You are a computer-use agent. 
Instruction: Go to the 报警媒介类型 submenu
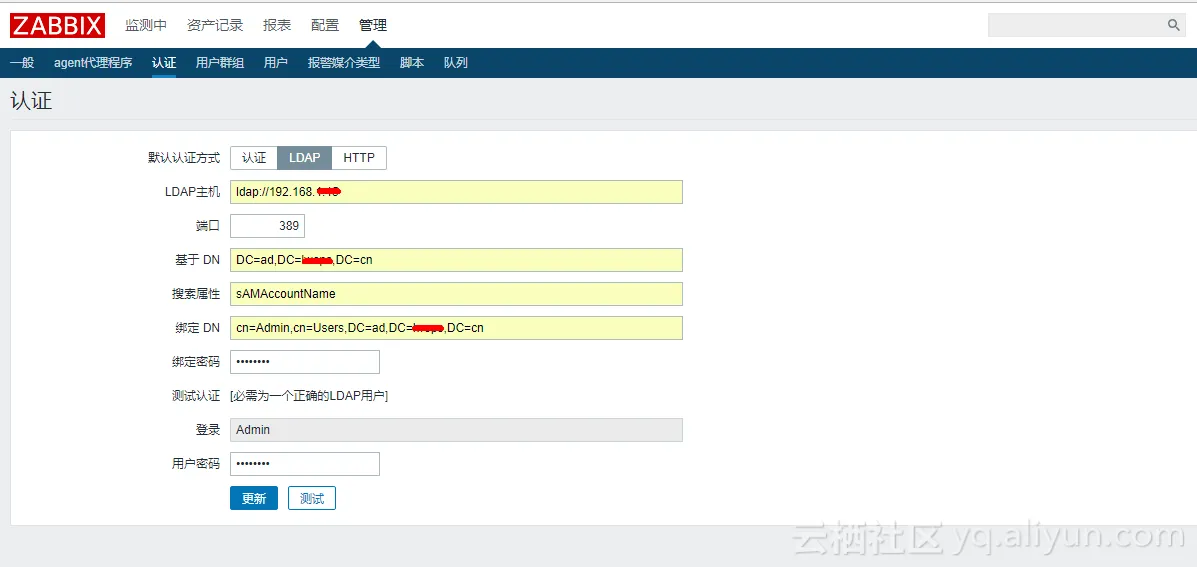344,63
